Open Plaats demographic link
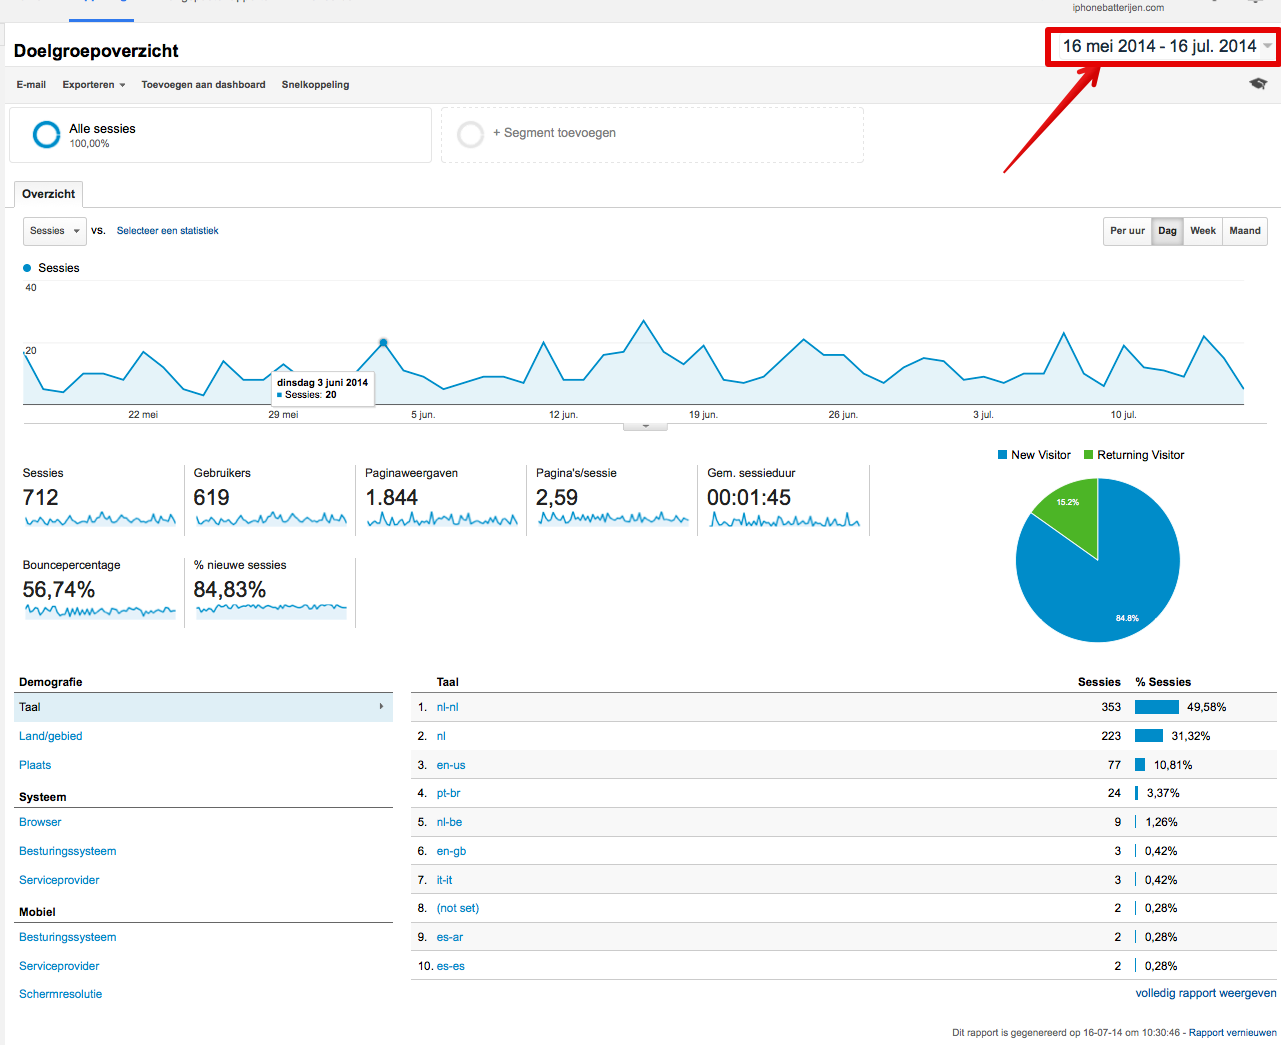Viewport: 1281px width, 1045px height. tap(35, 765)
